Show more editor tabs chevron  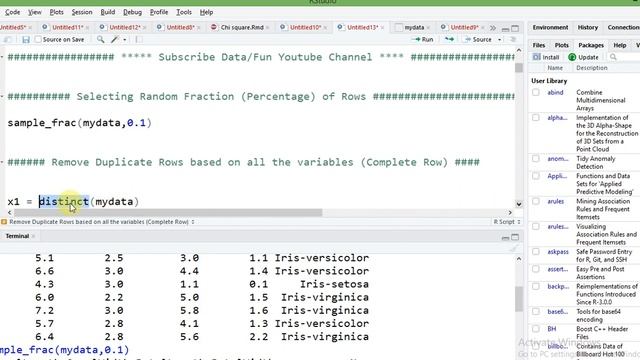point(493,28)
